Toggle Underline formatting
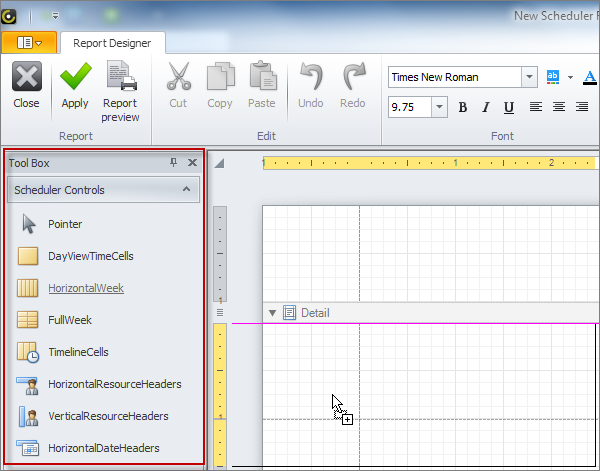The height and width of the screenshot is (471, 600). [509, 107]
